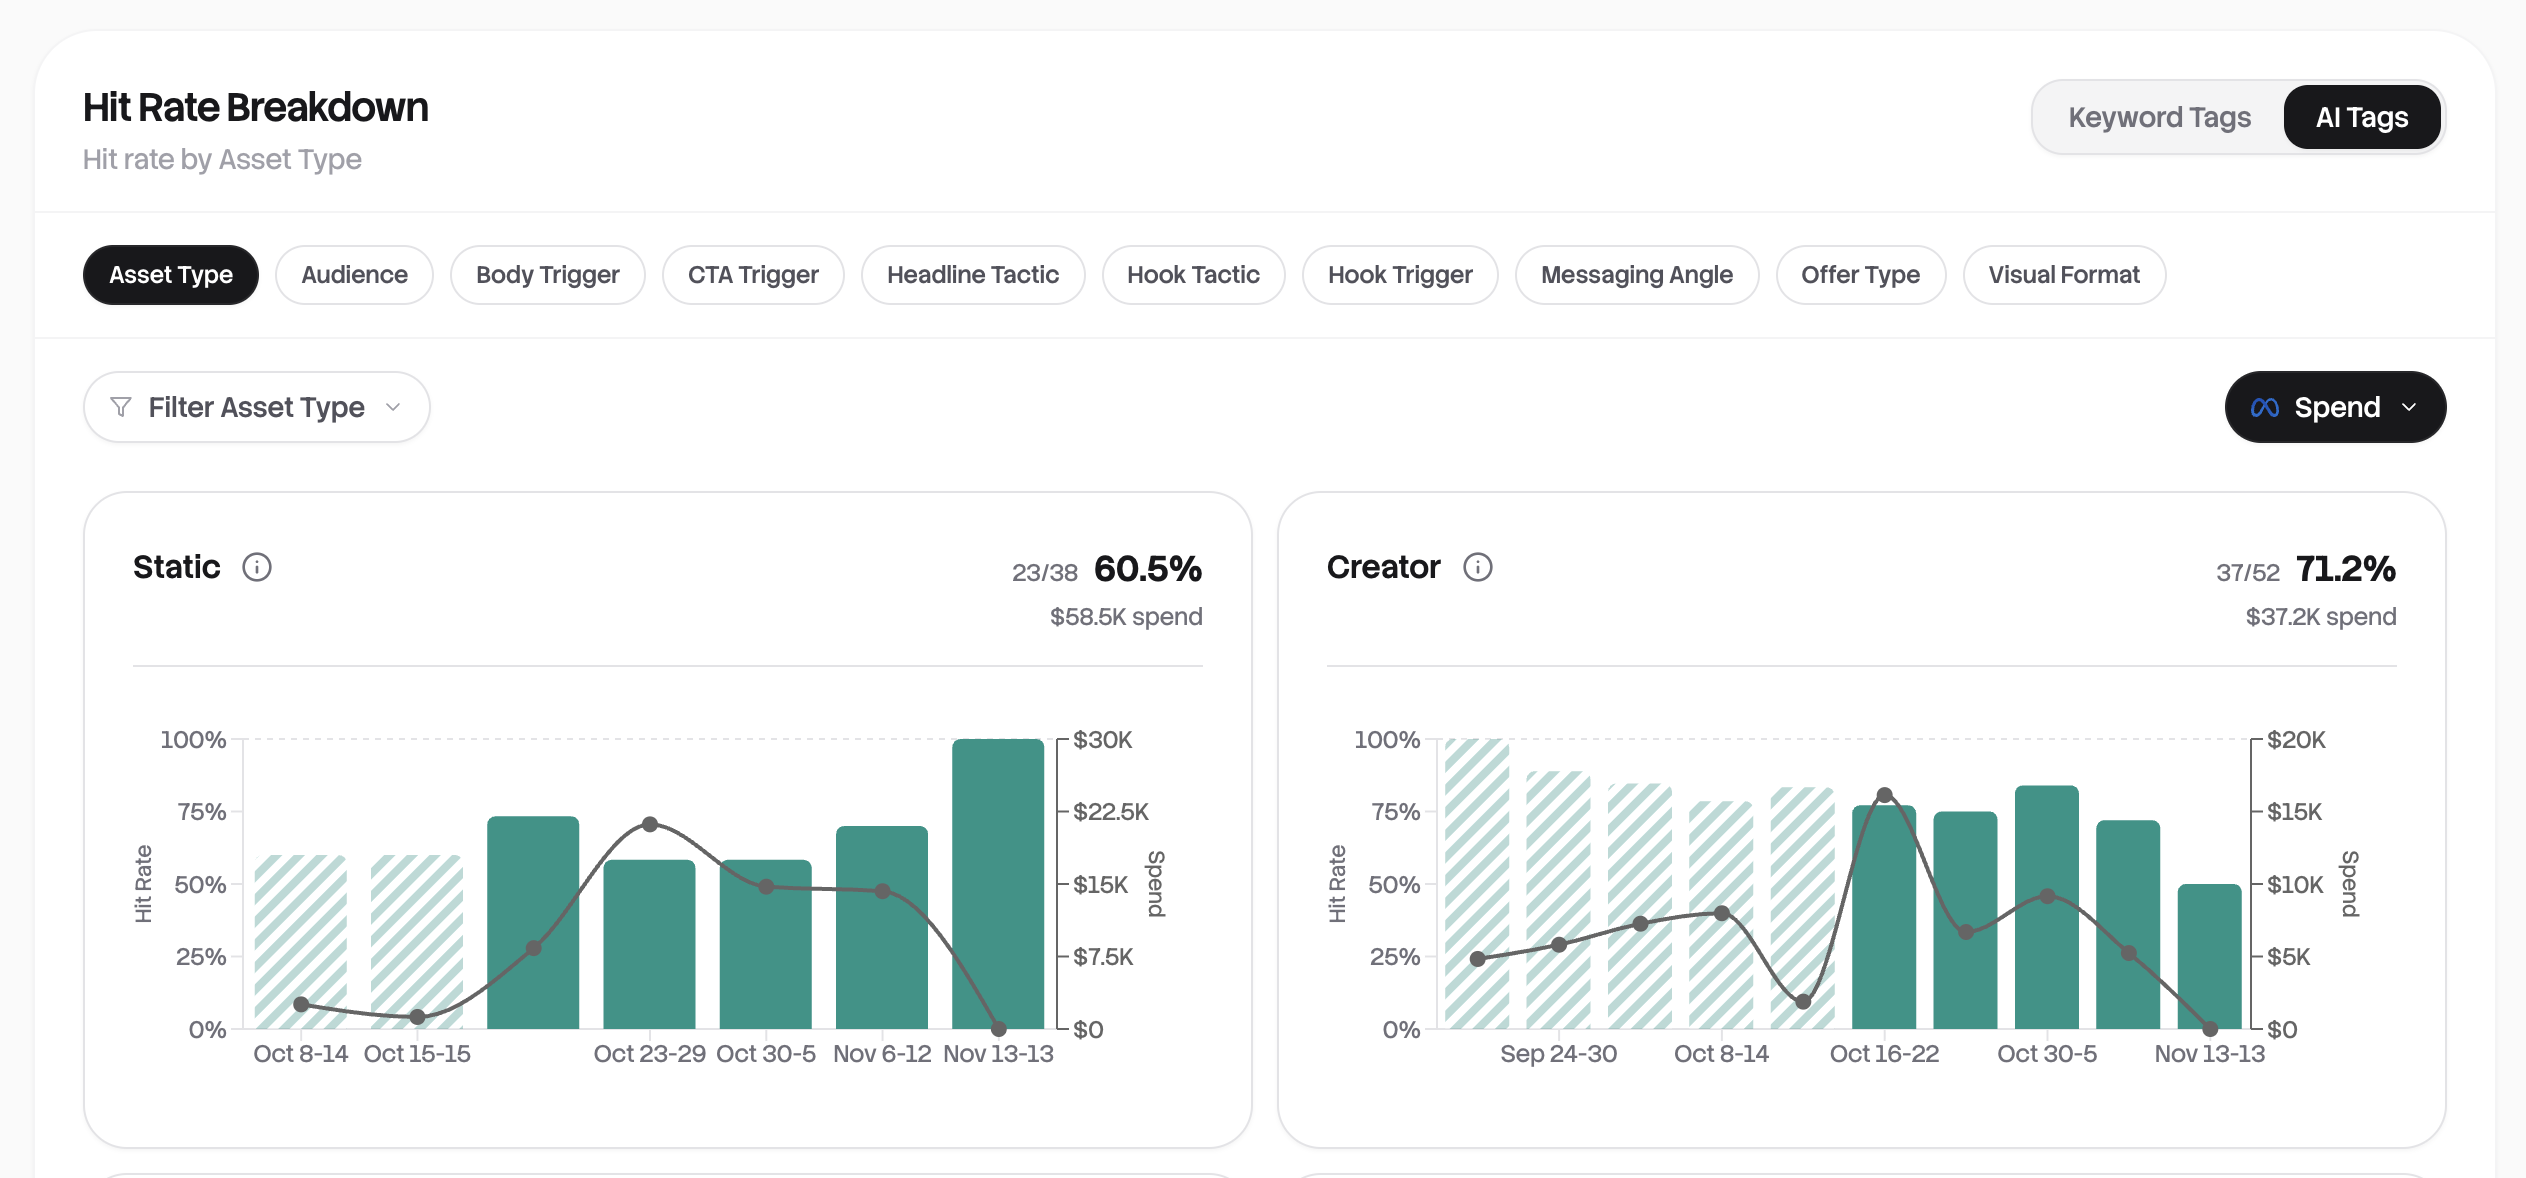Image resolution: width=2526 pixels, height=1178 pixels.
Task: Select the Visual Format tag filter
Action: [x=2064, y=274]
